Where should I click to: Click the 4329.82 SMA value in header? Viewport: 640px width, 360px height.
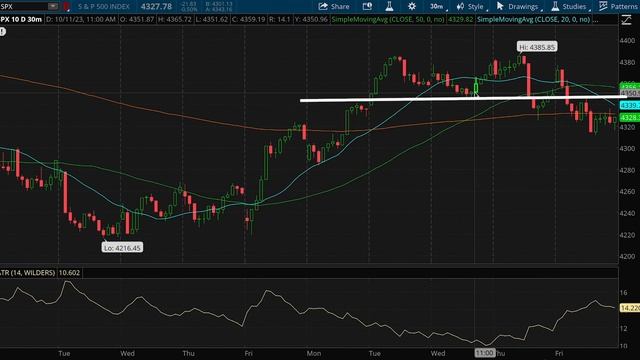[x=460, y=19]
